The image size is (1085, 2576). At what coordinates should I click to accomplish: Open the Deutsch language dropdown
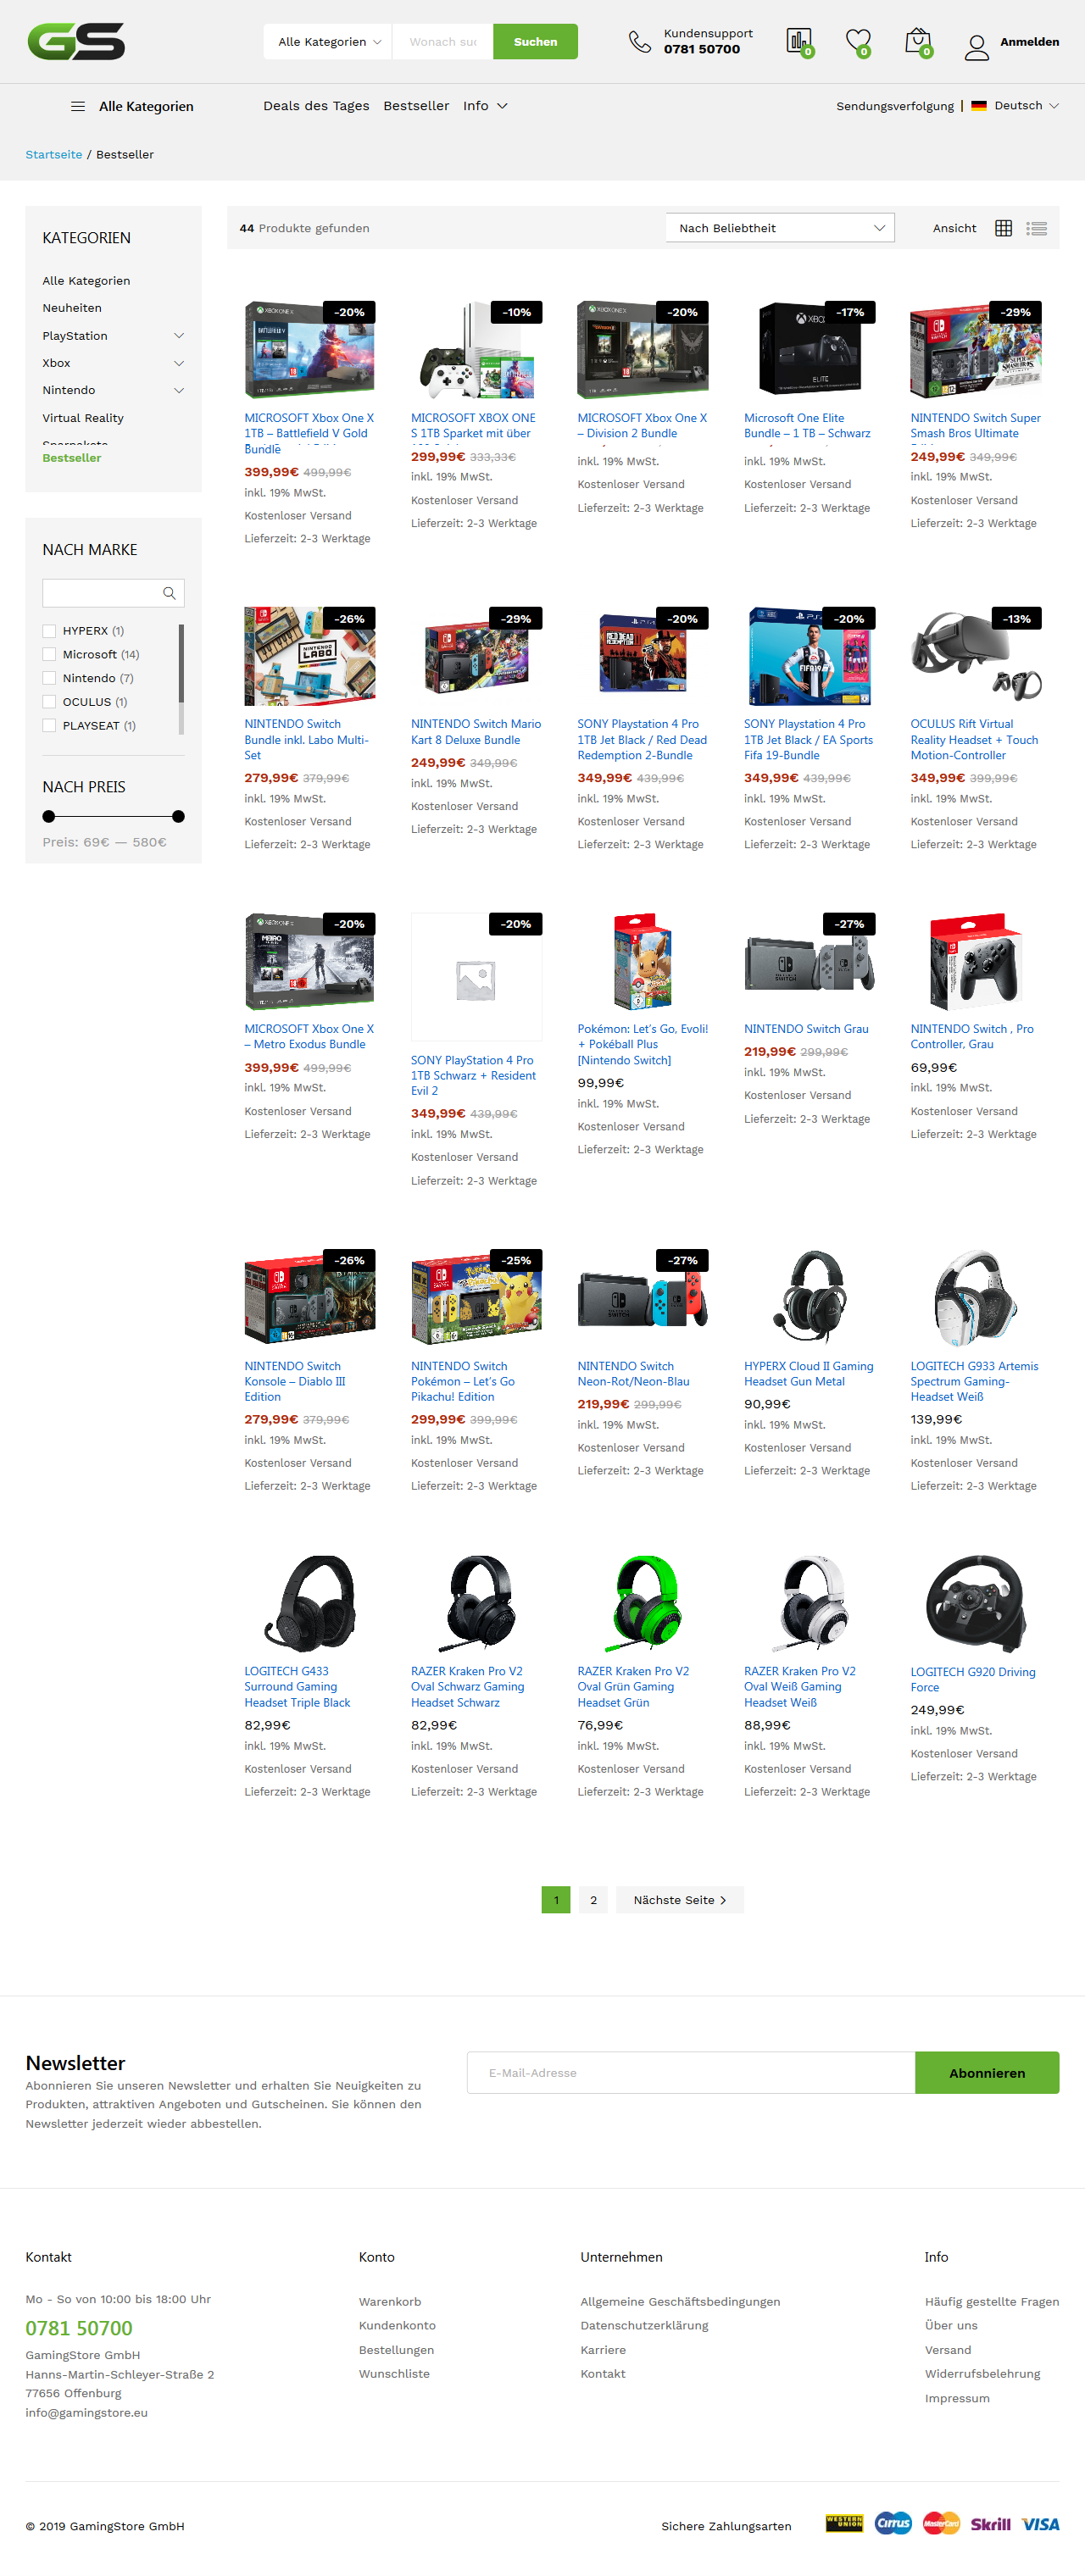click(x=1015, y=106)
